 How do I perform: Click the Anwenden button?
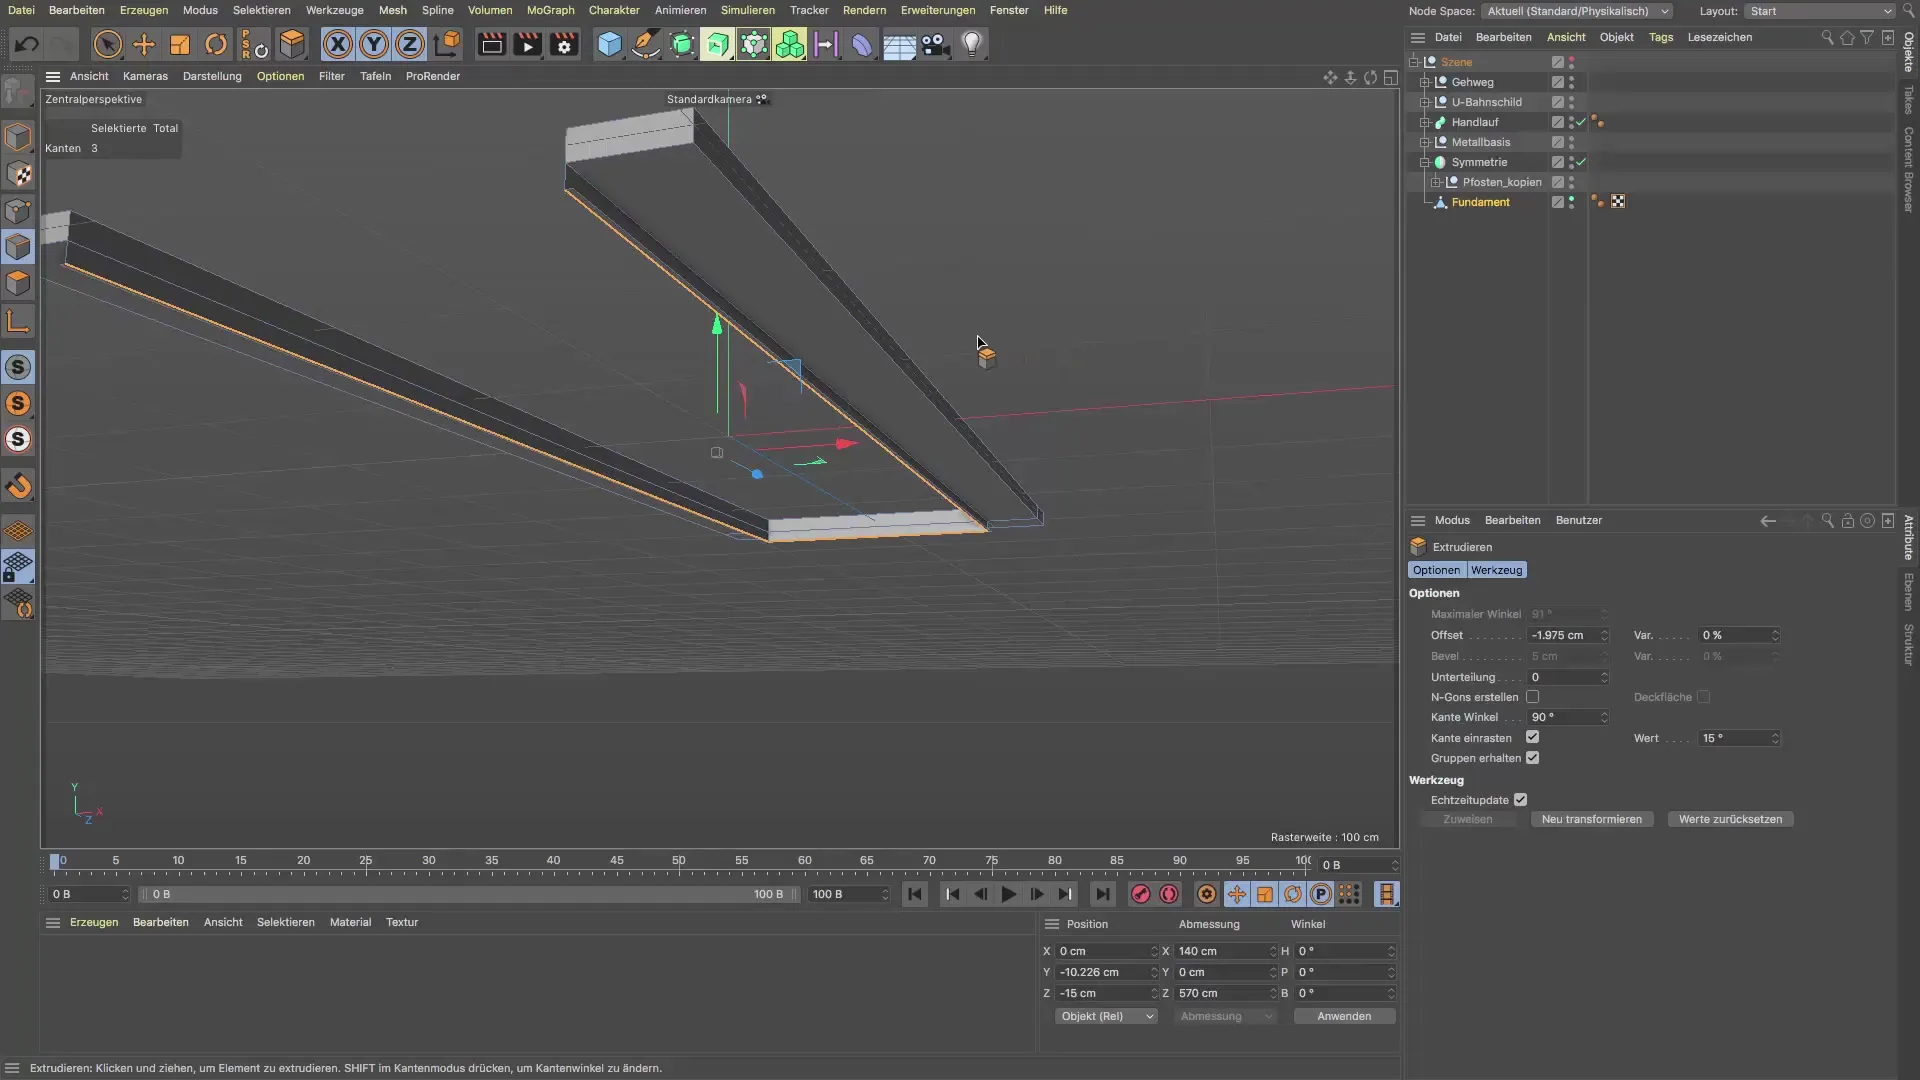tap(1343, 1016)
